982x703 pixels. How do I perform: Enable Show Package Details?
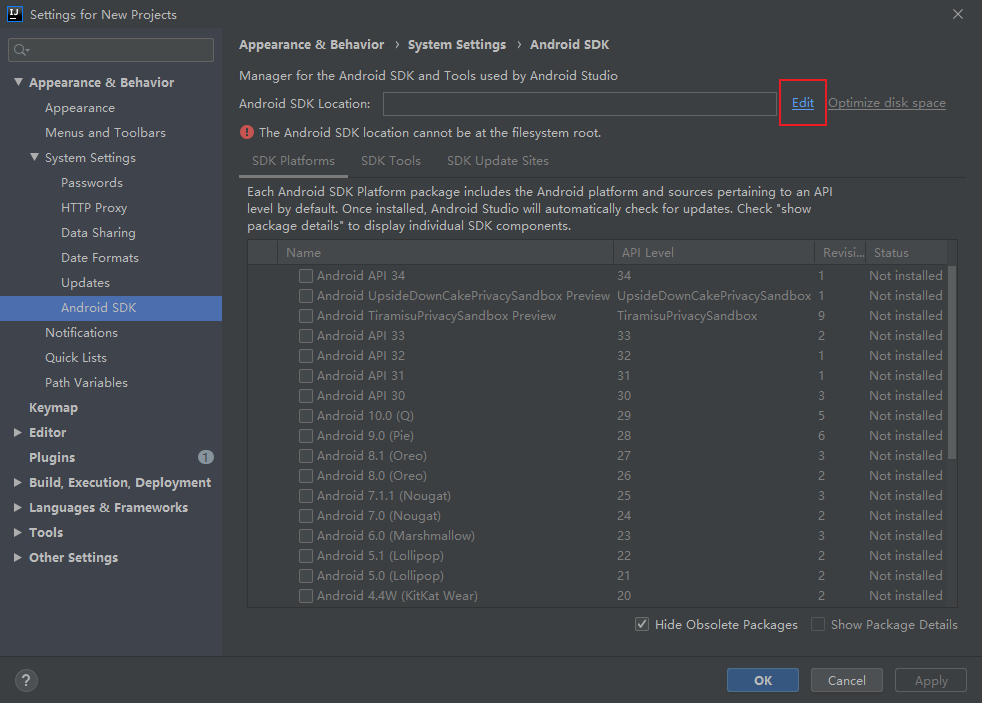point(817,624)
